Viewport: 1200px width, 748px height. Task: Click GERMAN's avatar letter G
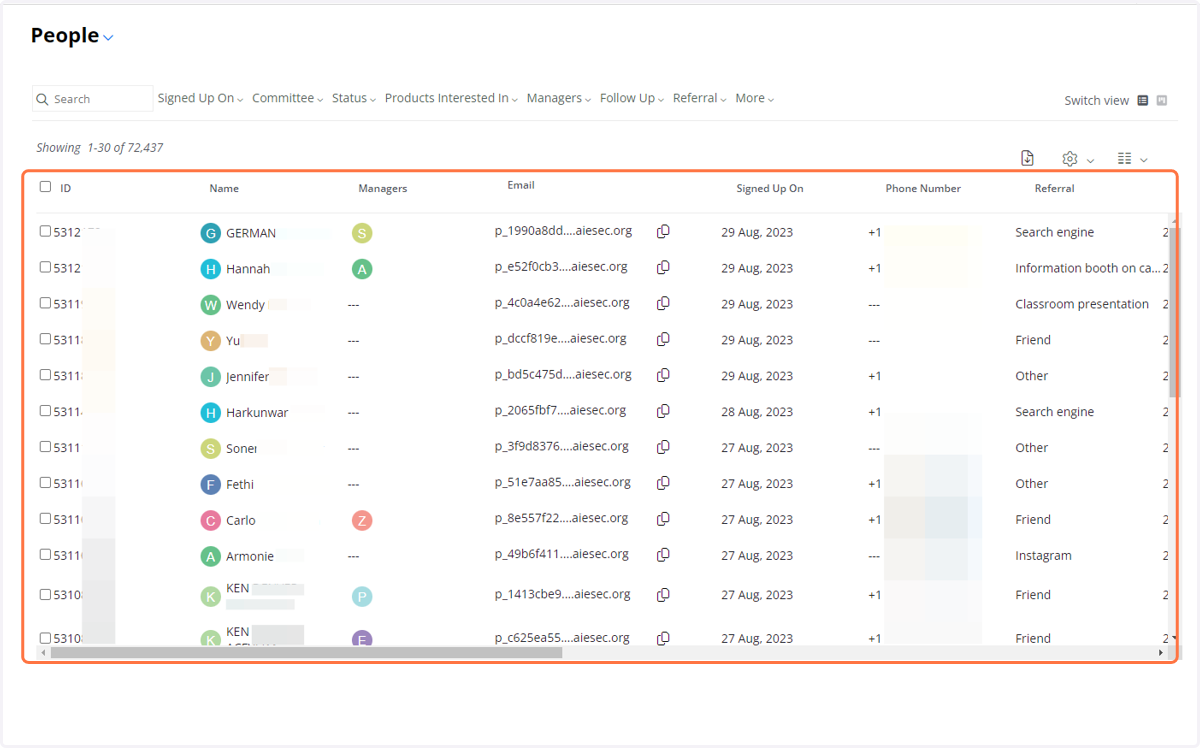[210, 233]
